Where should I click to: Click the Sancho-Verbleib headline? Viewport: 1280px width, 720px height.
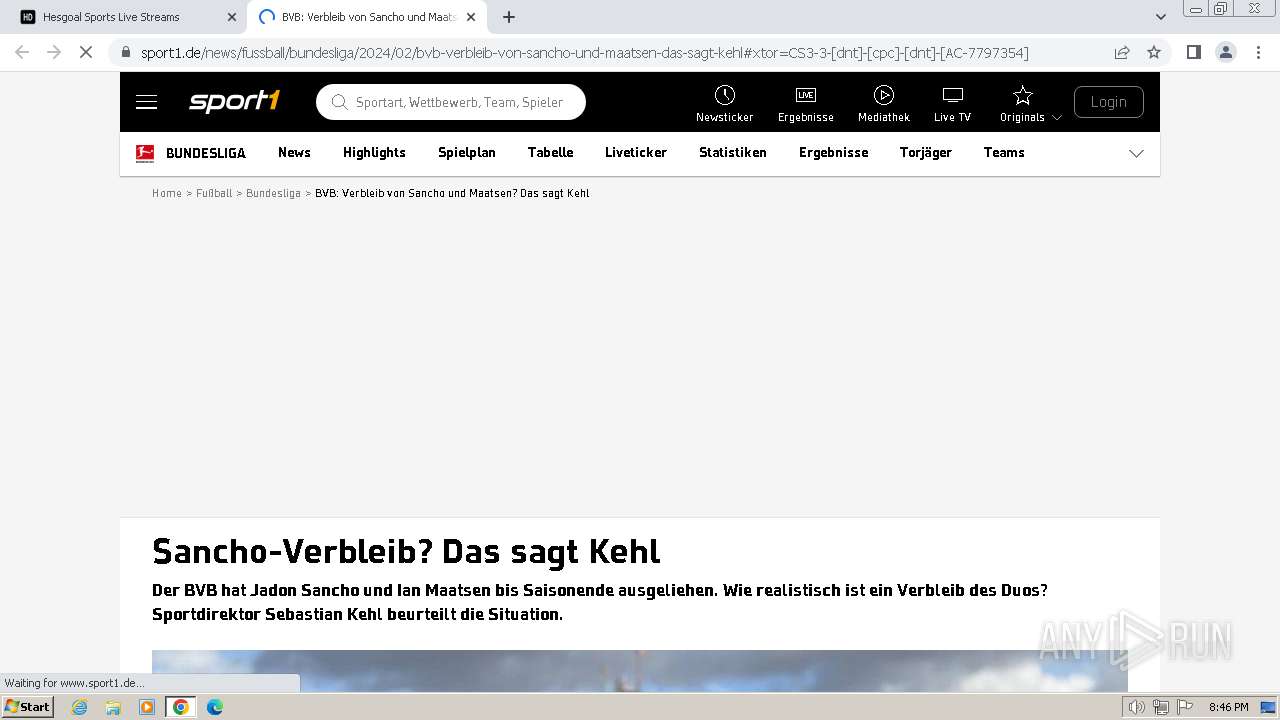coord(406,551)
